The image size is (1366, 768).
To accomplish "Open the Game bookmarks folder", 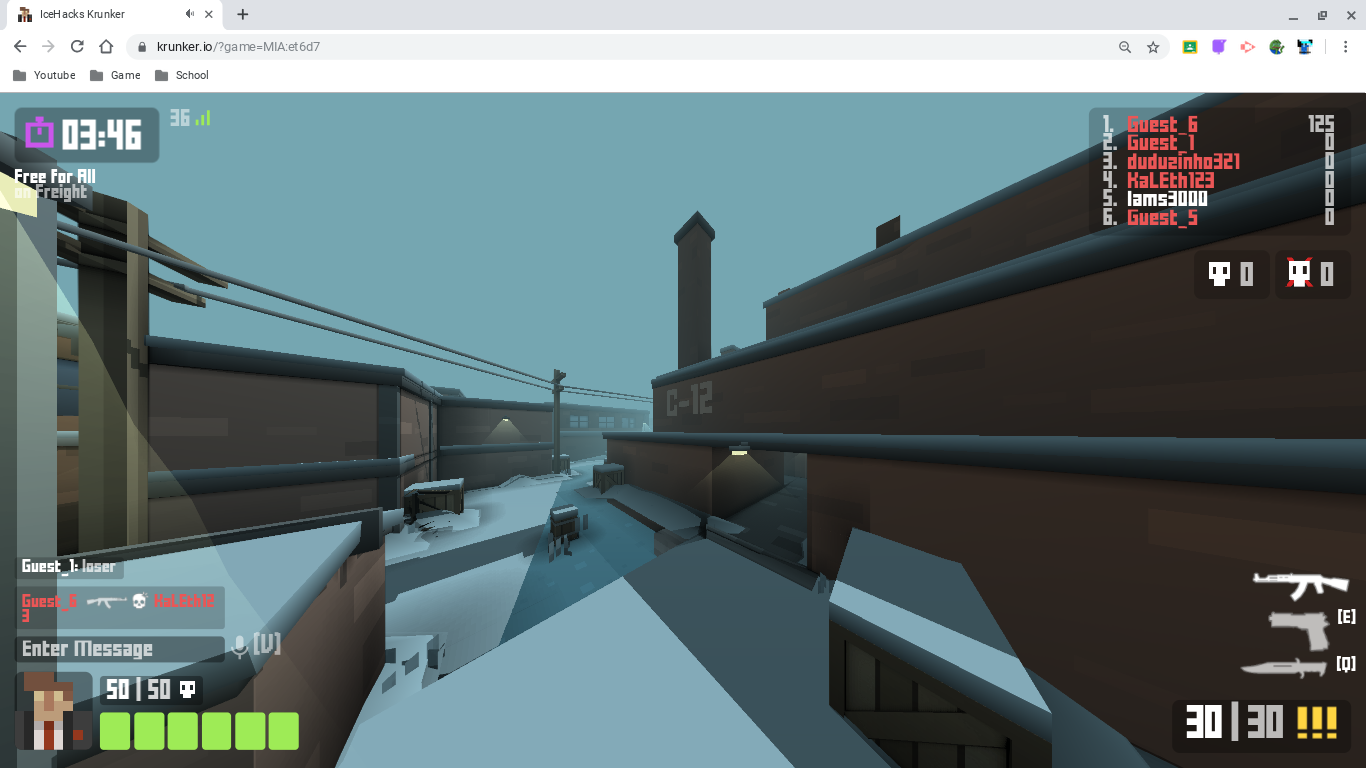I will pos(114,75).
